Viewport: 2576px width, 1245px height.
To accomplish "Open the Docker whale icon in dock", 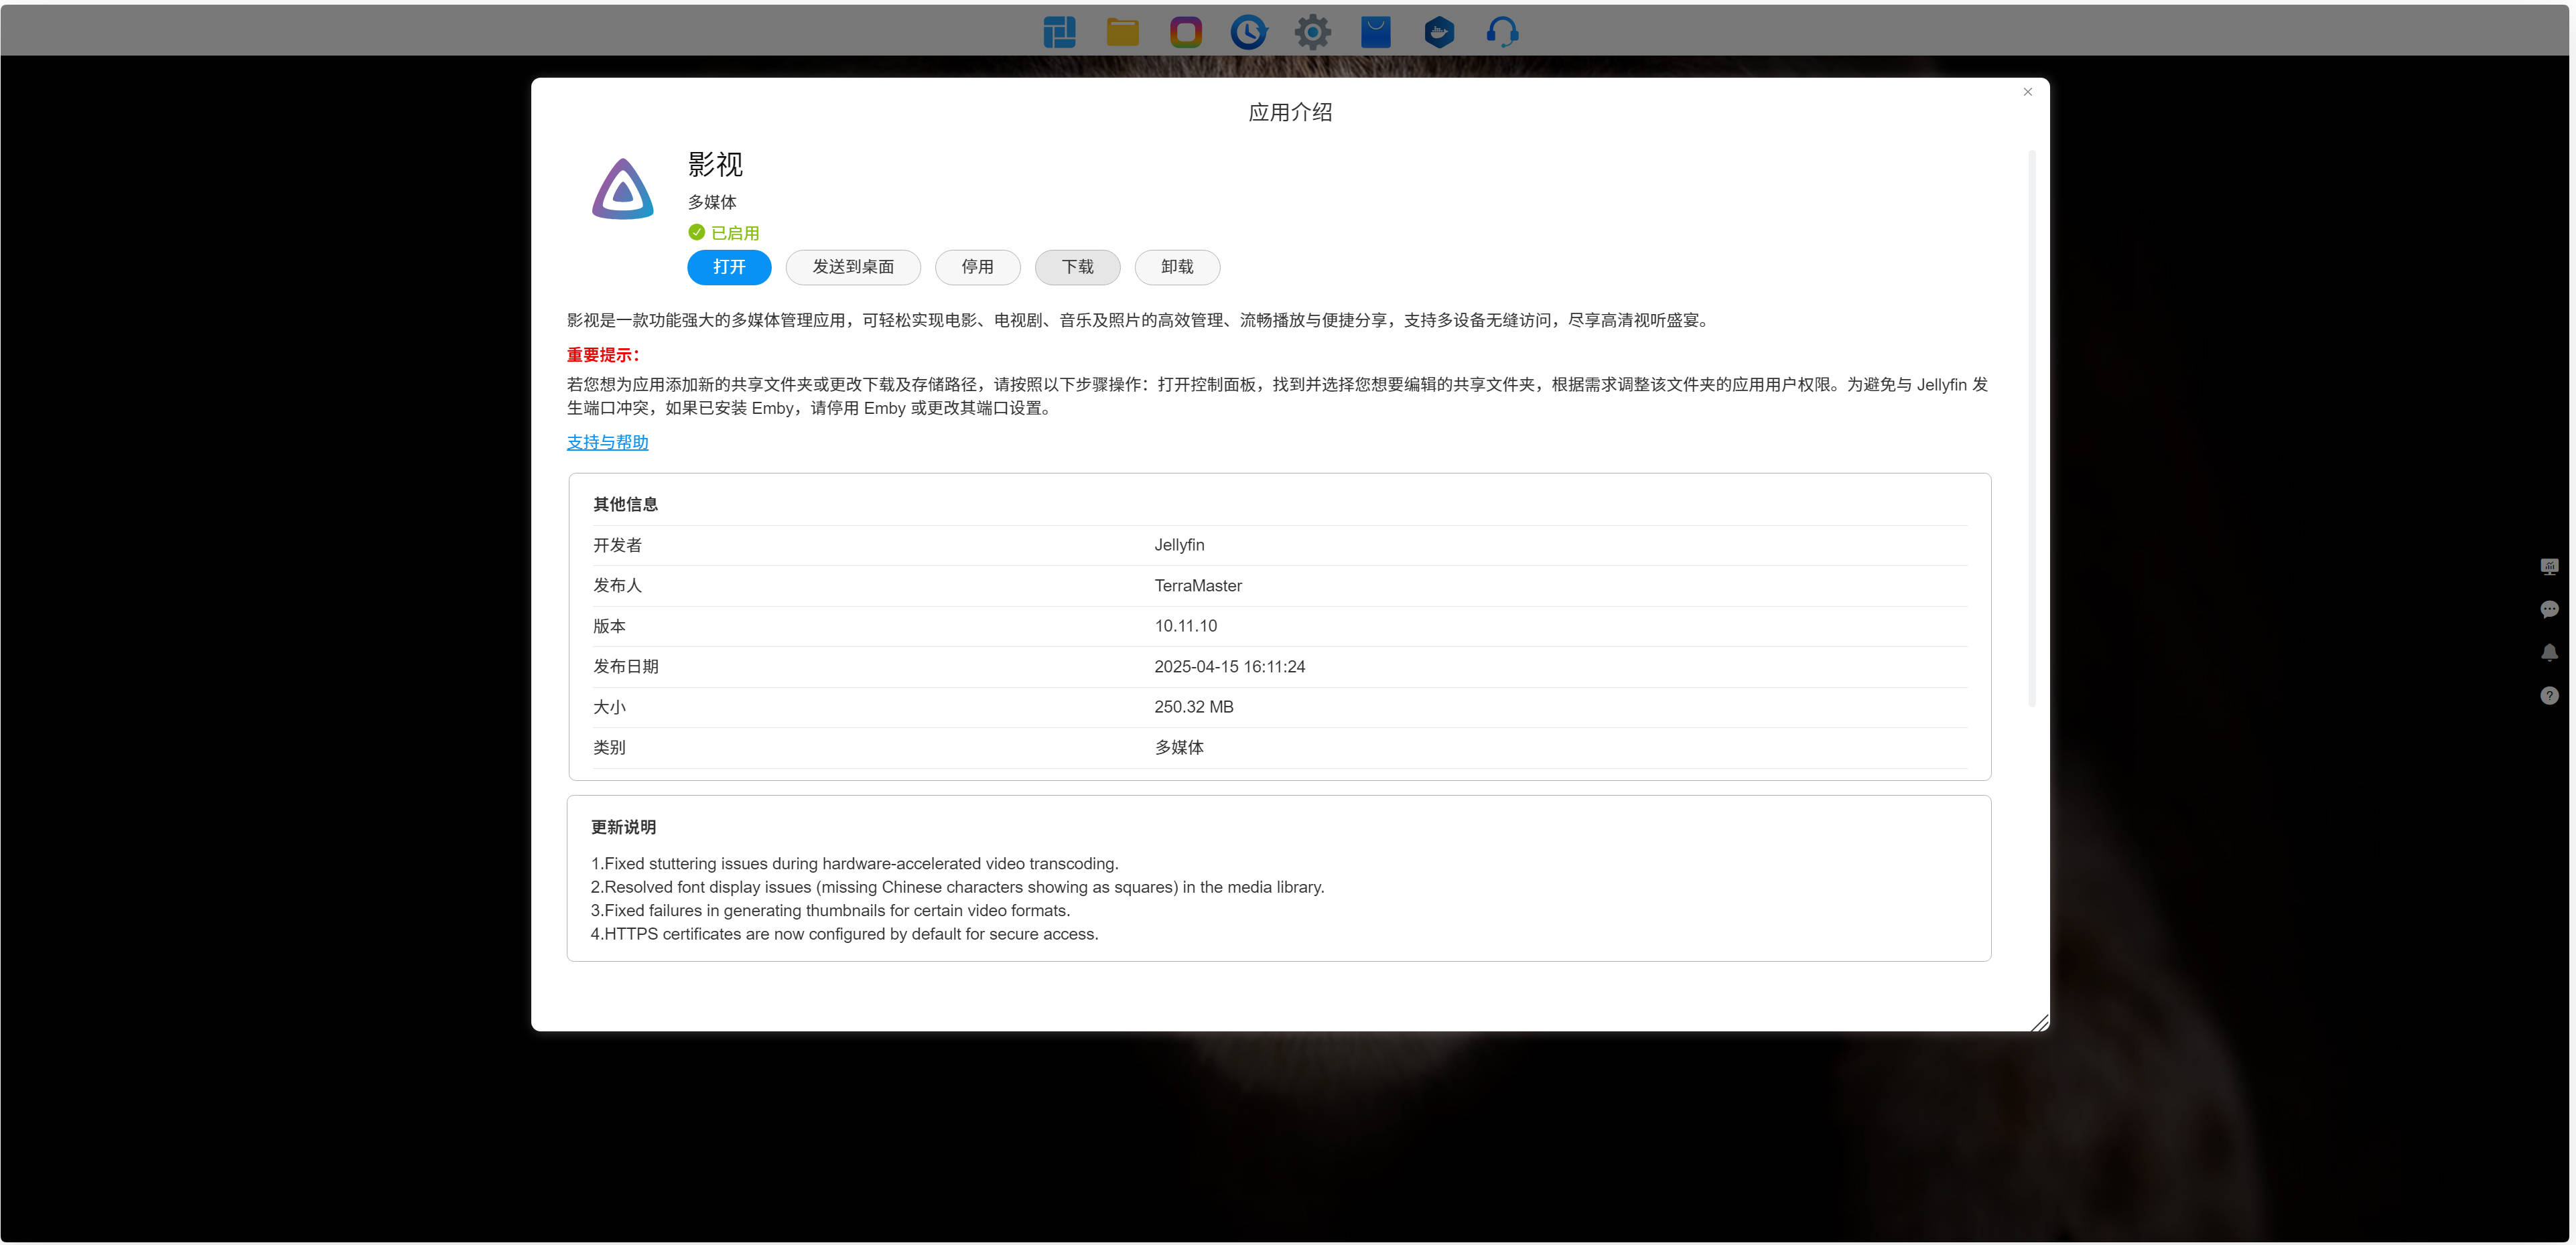I will pos(1439,32).
